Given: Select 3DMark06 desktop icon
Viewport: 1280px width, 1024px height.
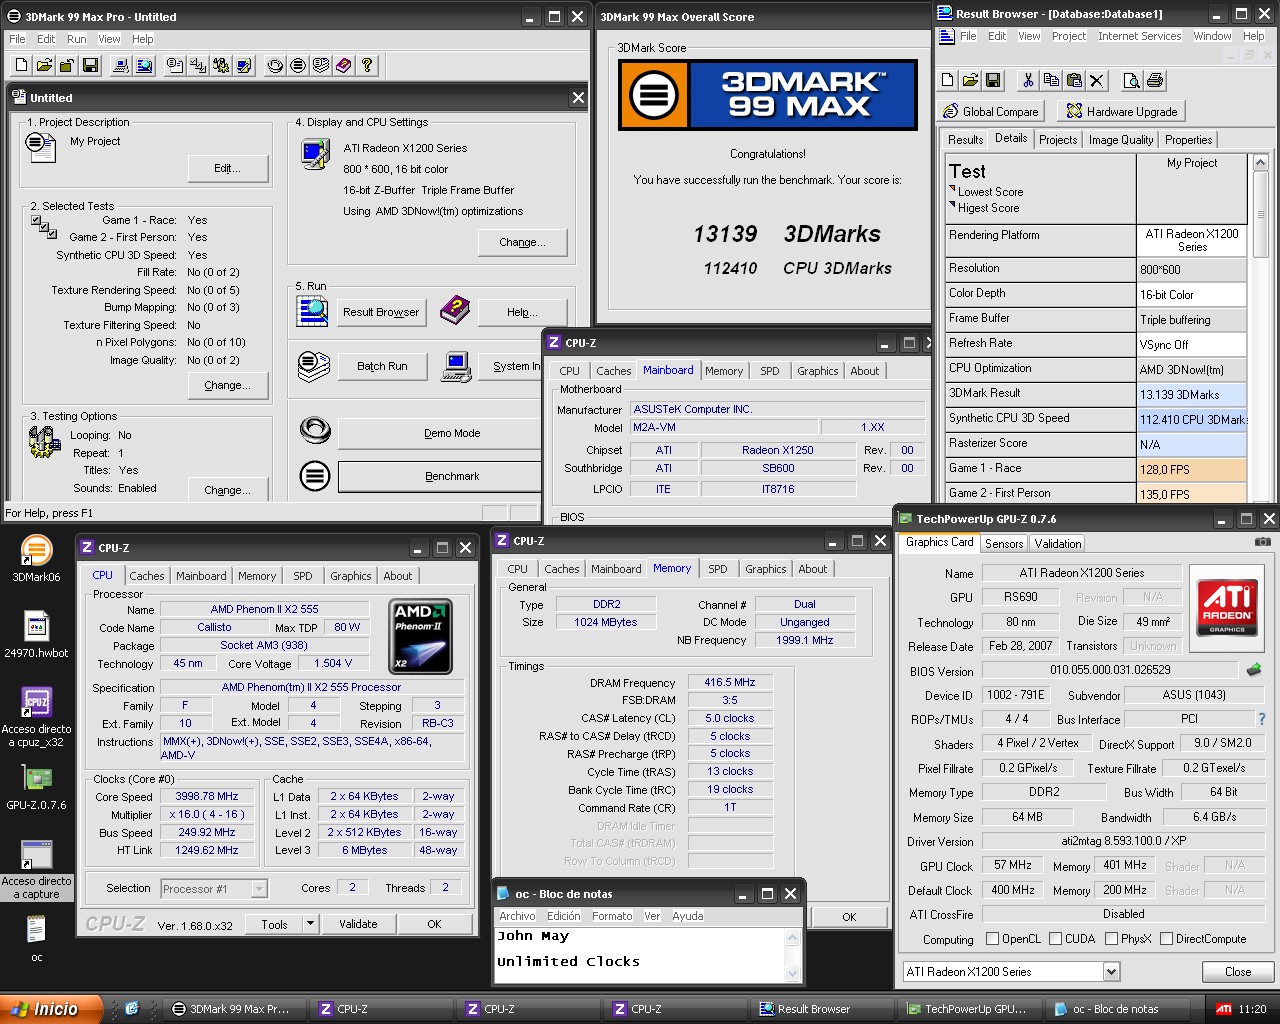Looking at the screenshot, I should click(36, 559).
